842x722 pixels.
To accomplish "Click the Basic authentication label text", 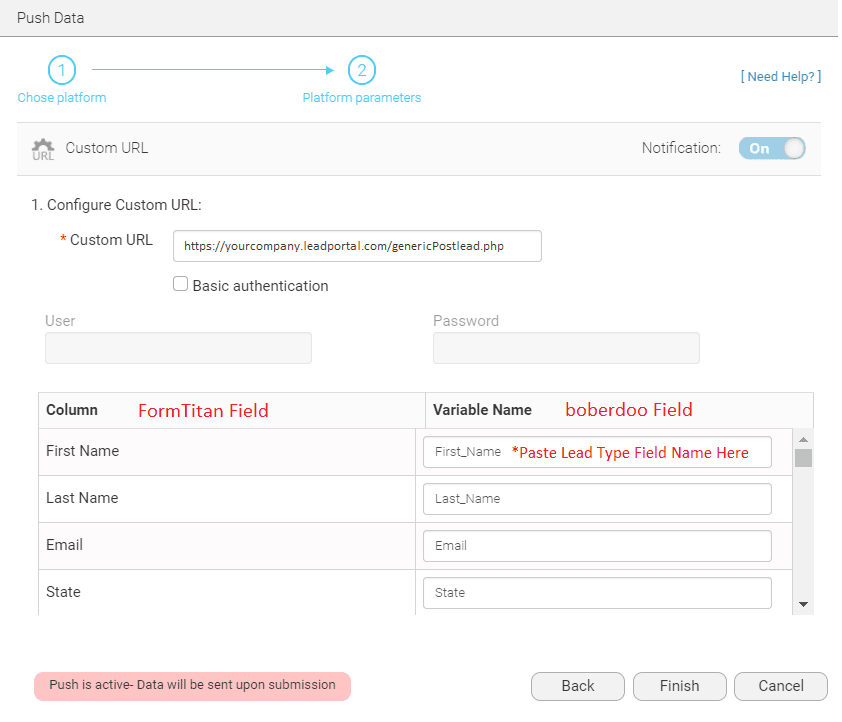I will [x=260, y=286].
